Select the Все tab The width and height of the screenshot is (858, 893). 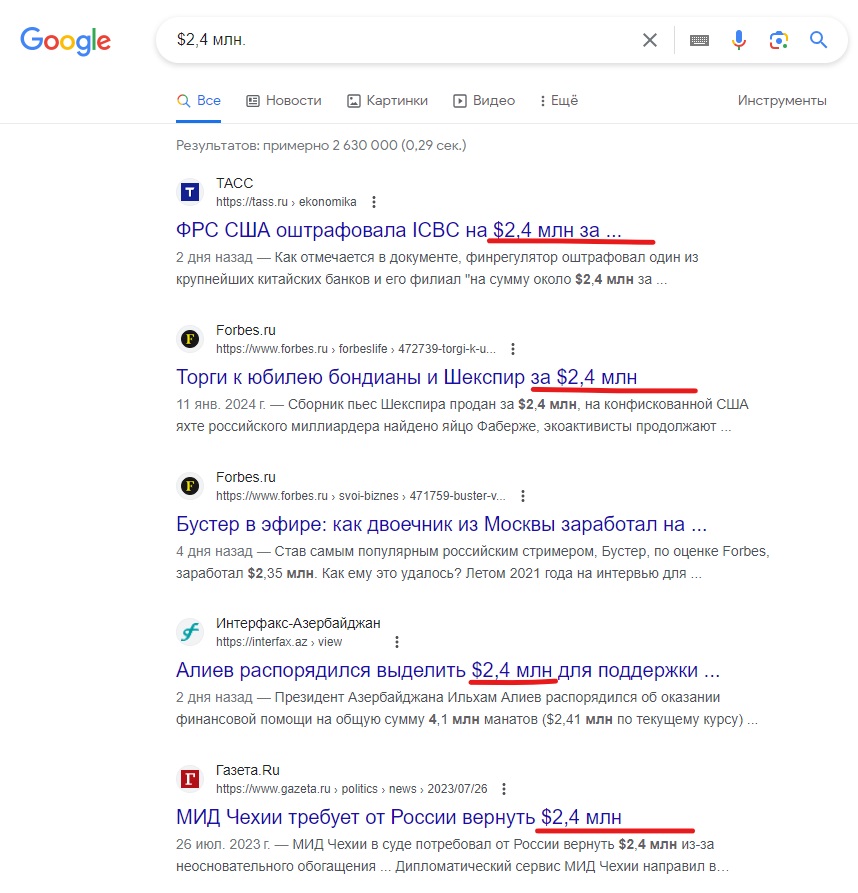[x=199, y=101]
